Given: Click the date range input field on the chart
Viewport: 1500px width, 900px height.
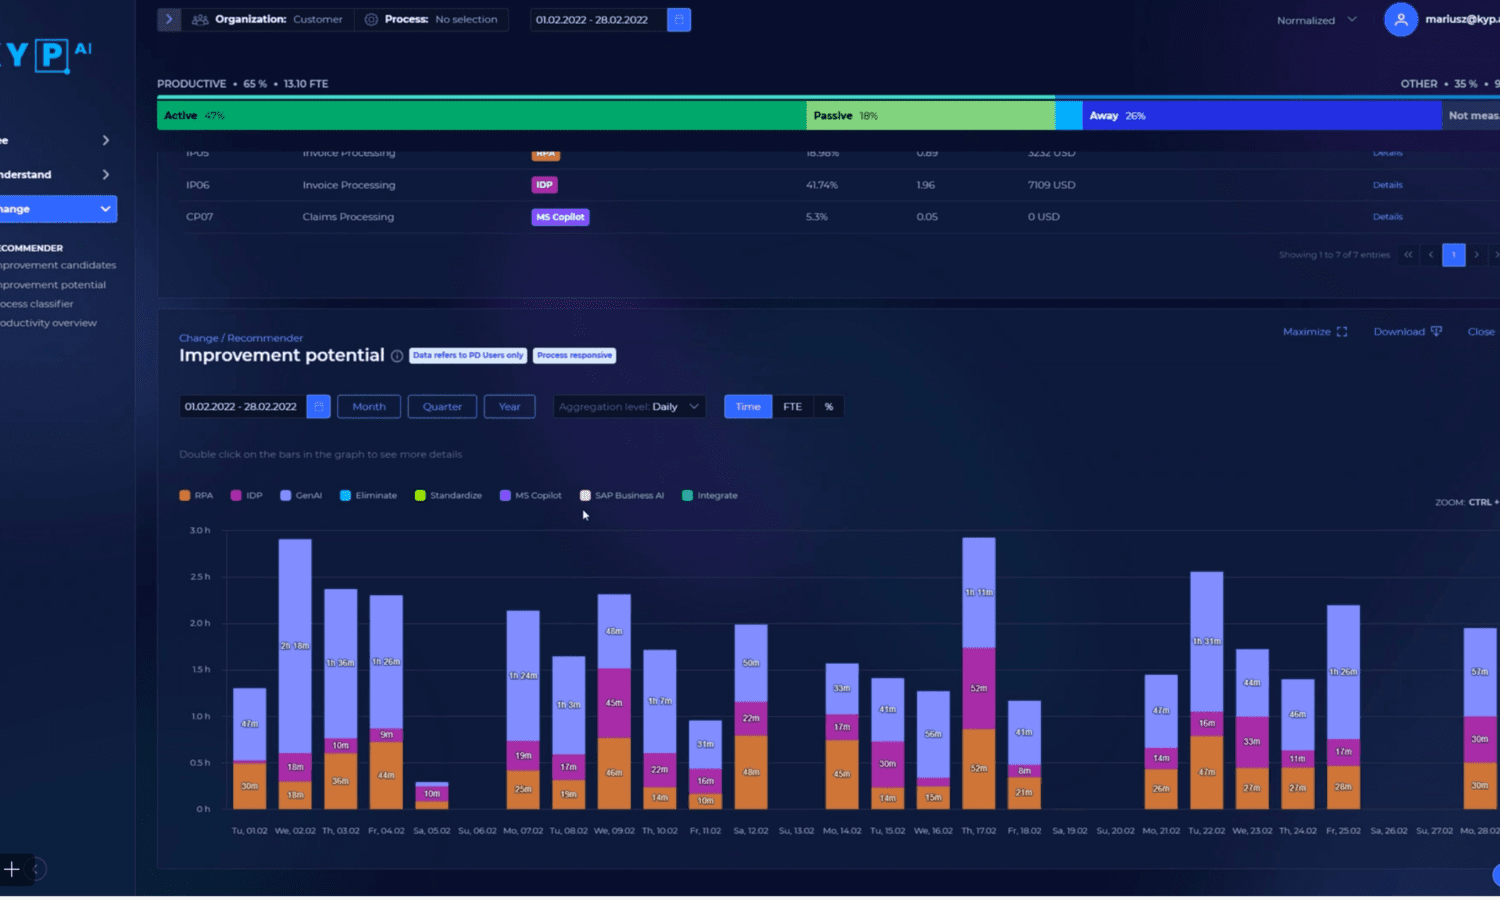Looking at the screenshot, I should point(240,406).
